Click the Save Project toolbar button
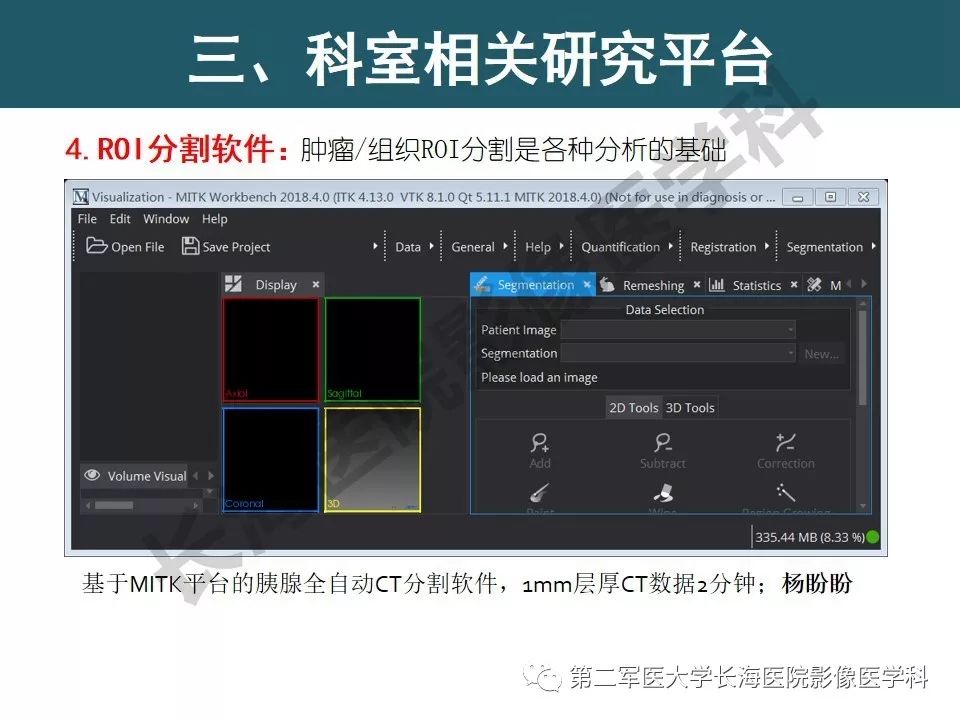The width and height of the screenshot is (960, 720). [226, 247]
